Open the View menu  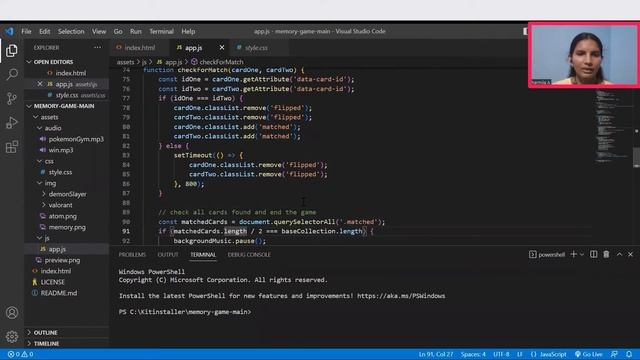(x=99, y=31)
